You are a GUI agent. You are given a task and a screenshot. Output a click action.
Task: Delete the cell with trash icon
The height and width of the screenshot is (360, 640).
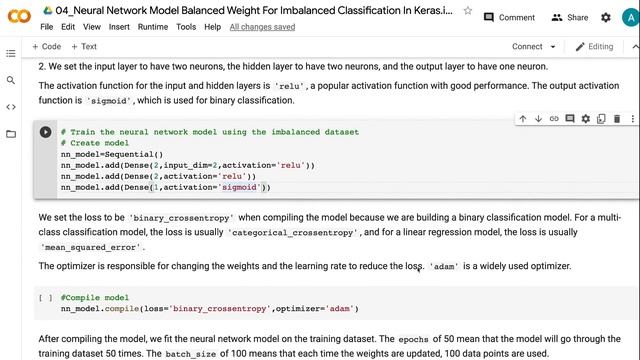pos(617,119)
